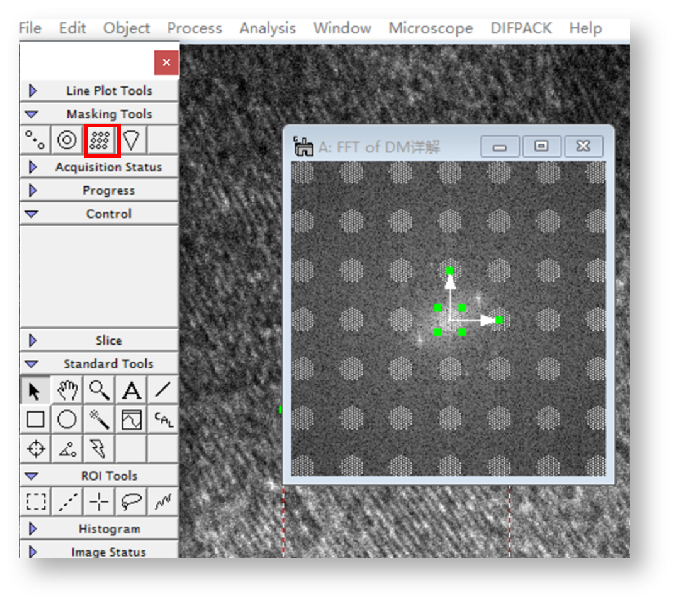The width and height of the screenshot is (676, 604).
Task: Select the lasso ROI tool
Action: [131, 501]
